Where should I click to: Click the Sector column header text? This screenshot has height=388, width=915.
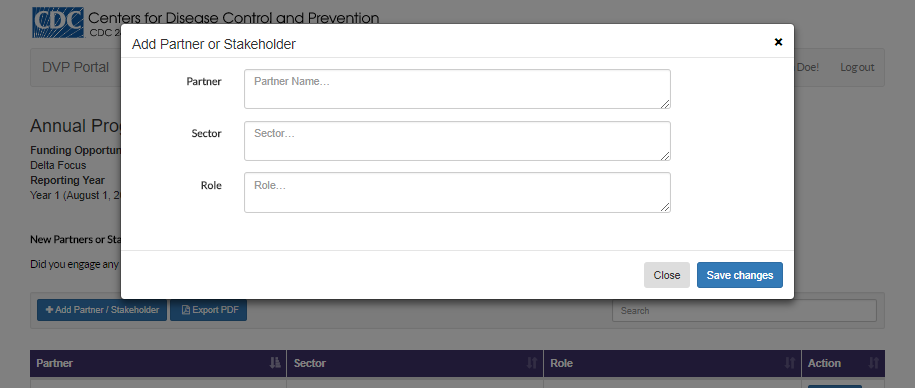point(309,363)
